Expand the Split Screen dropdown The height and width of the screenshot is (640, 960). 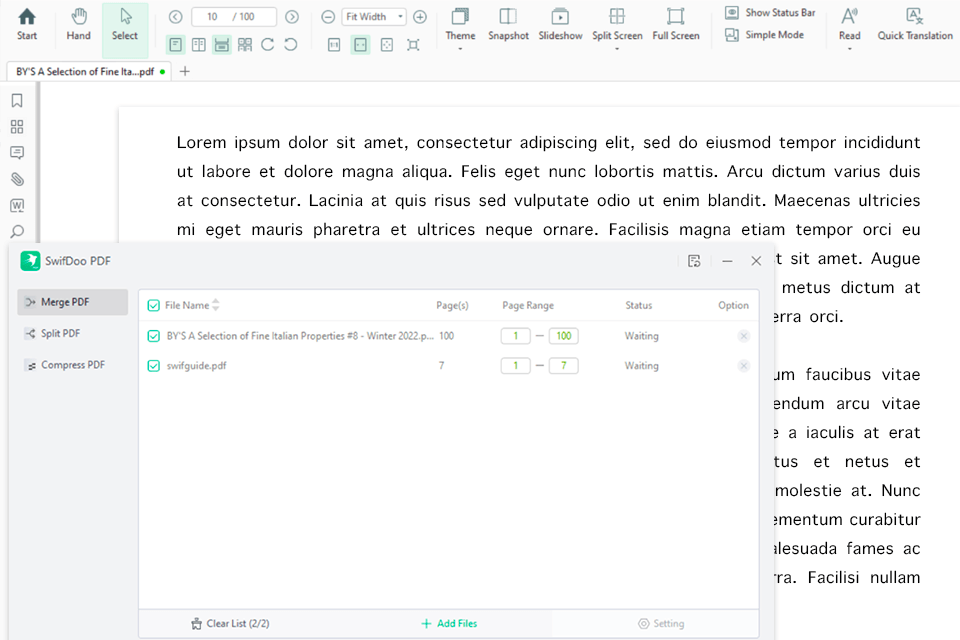pyautogui.click(x=617, y=48)
